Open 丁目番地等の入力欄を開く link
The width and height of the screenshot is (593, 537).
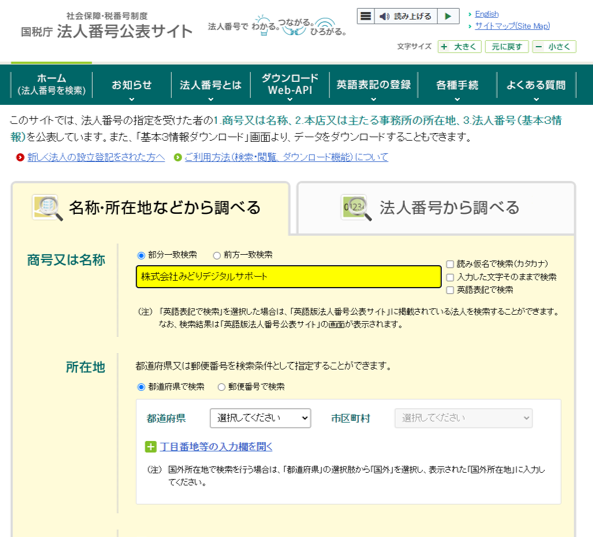216,447
